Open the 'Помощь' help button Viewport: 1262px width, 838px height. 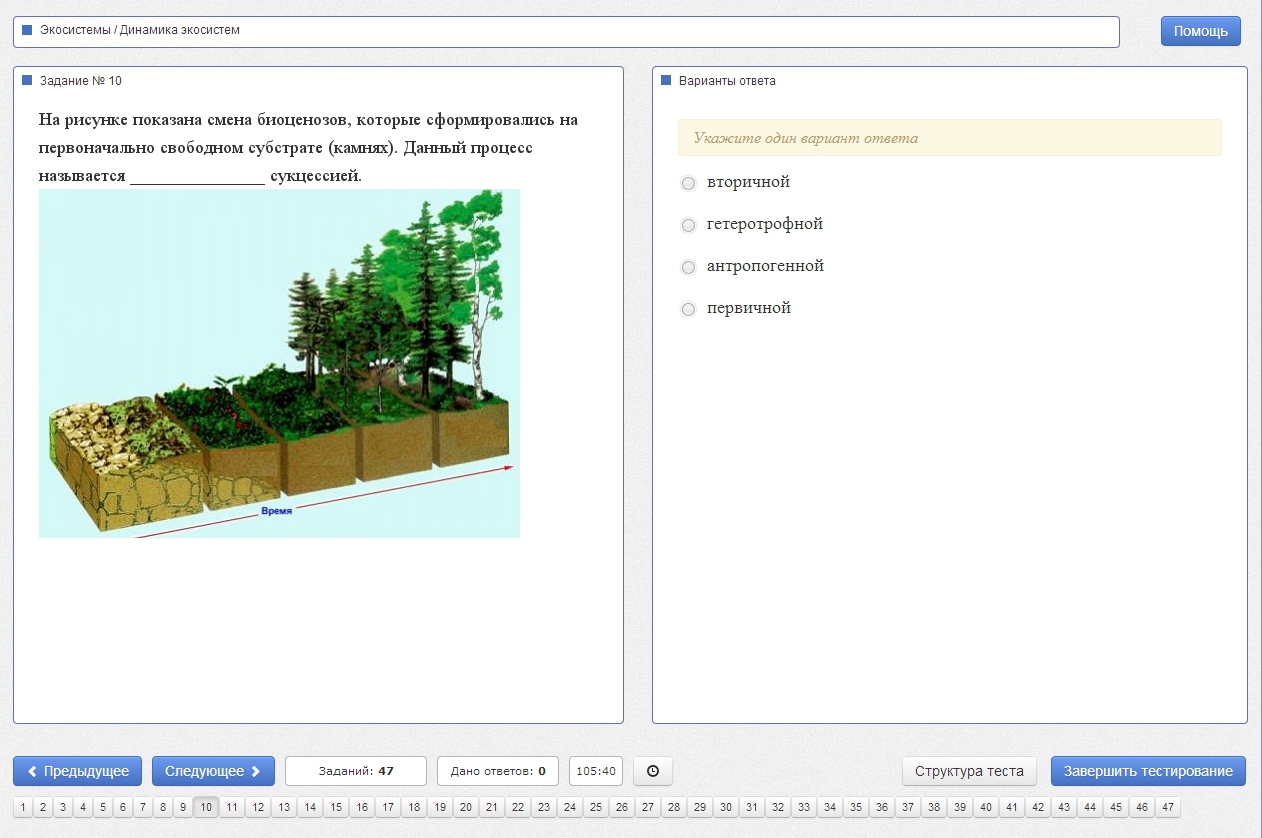coord(1201,31)
